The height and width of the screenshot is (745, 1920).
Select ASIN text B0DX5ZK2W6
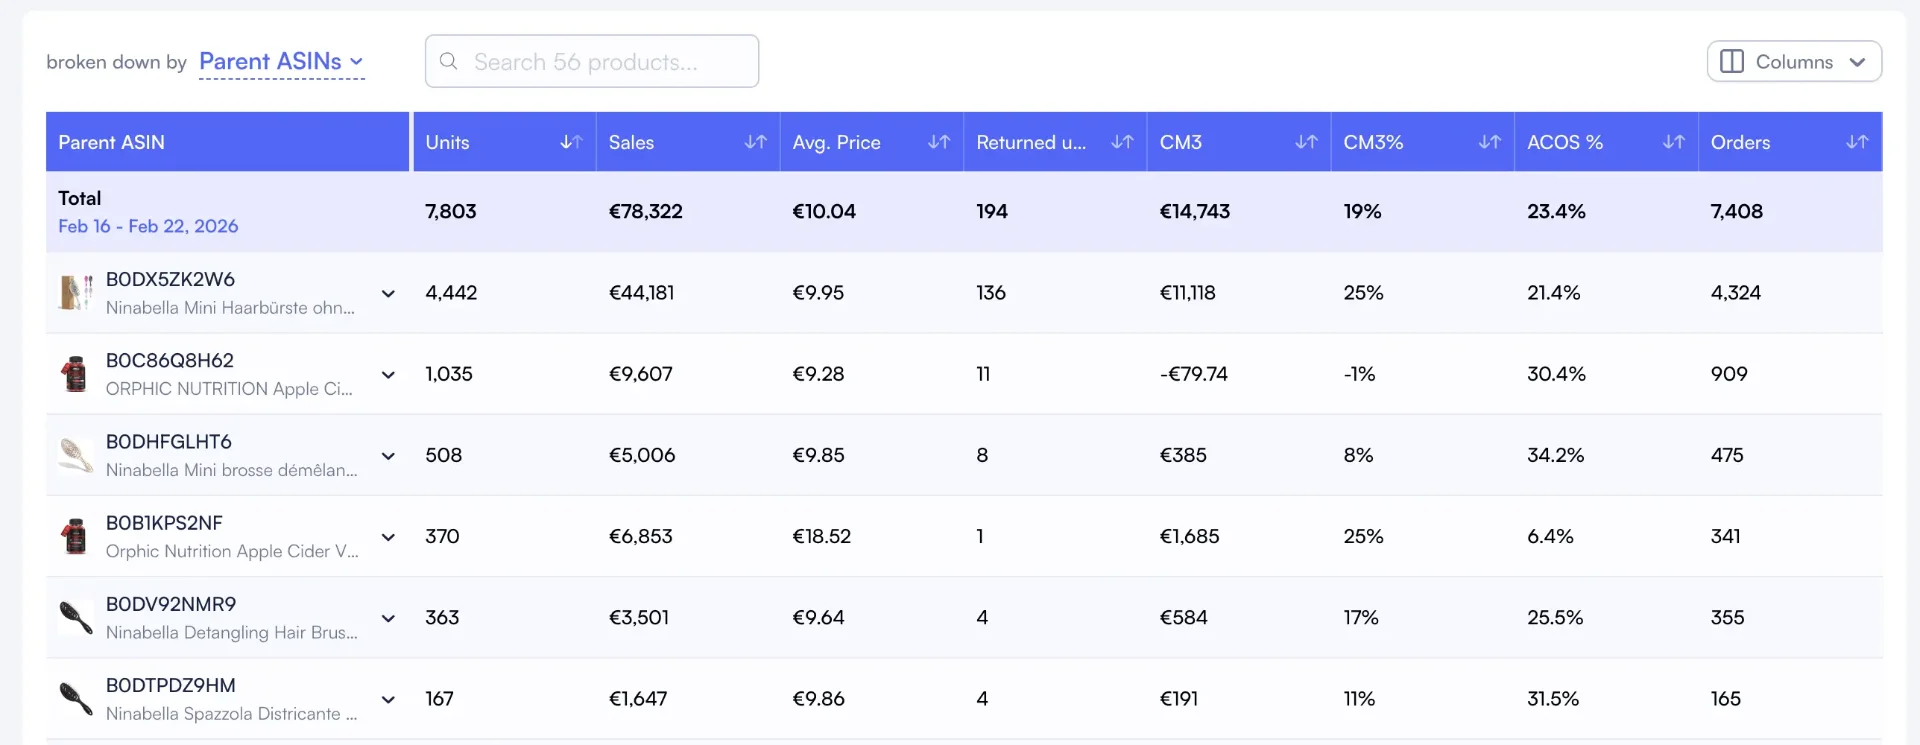click(x=170, y=279)
